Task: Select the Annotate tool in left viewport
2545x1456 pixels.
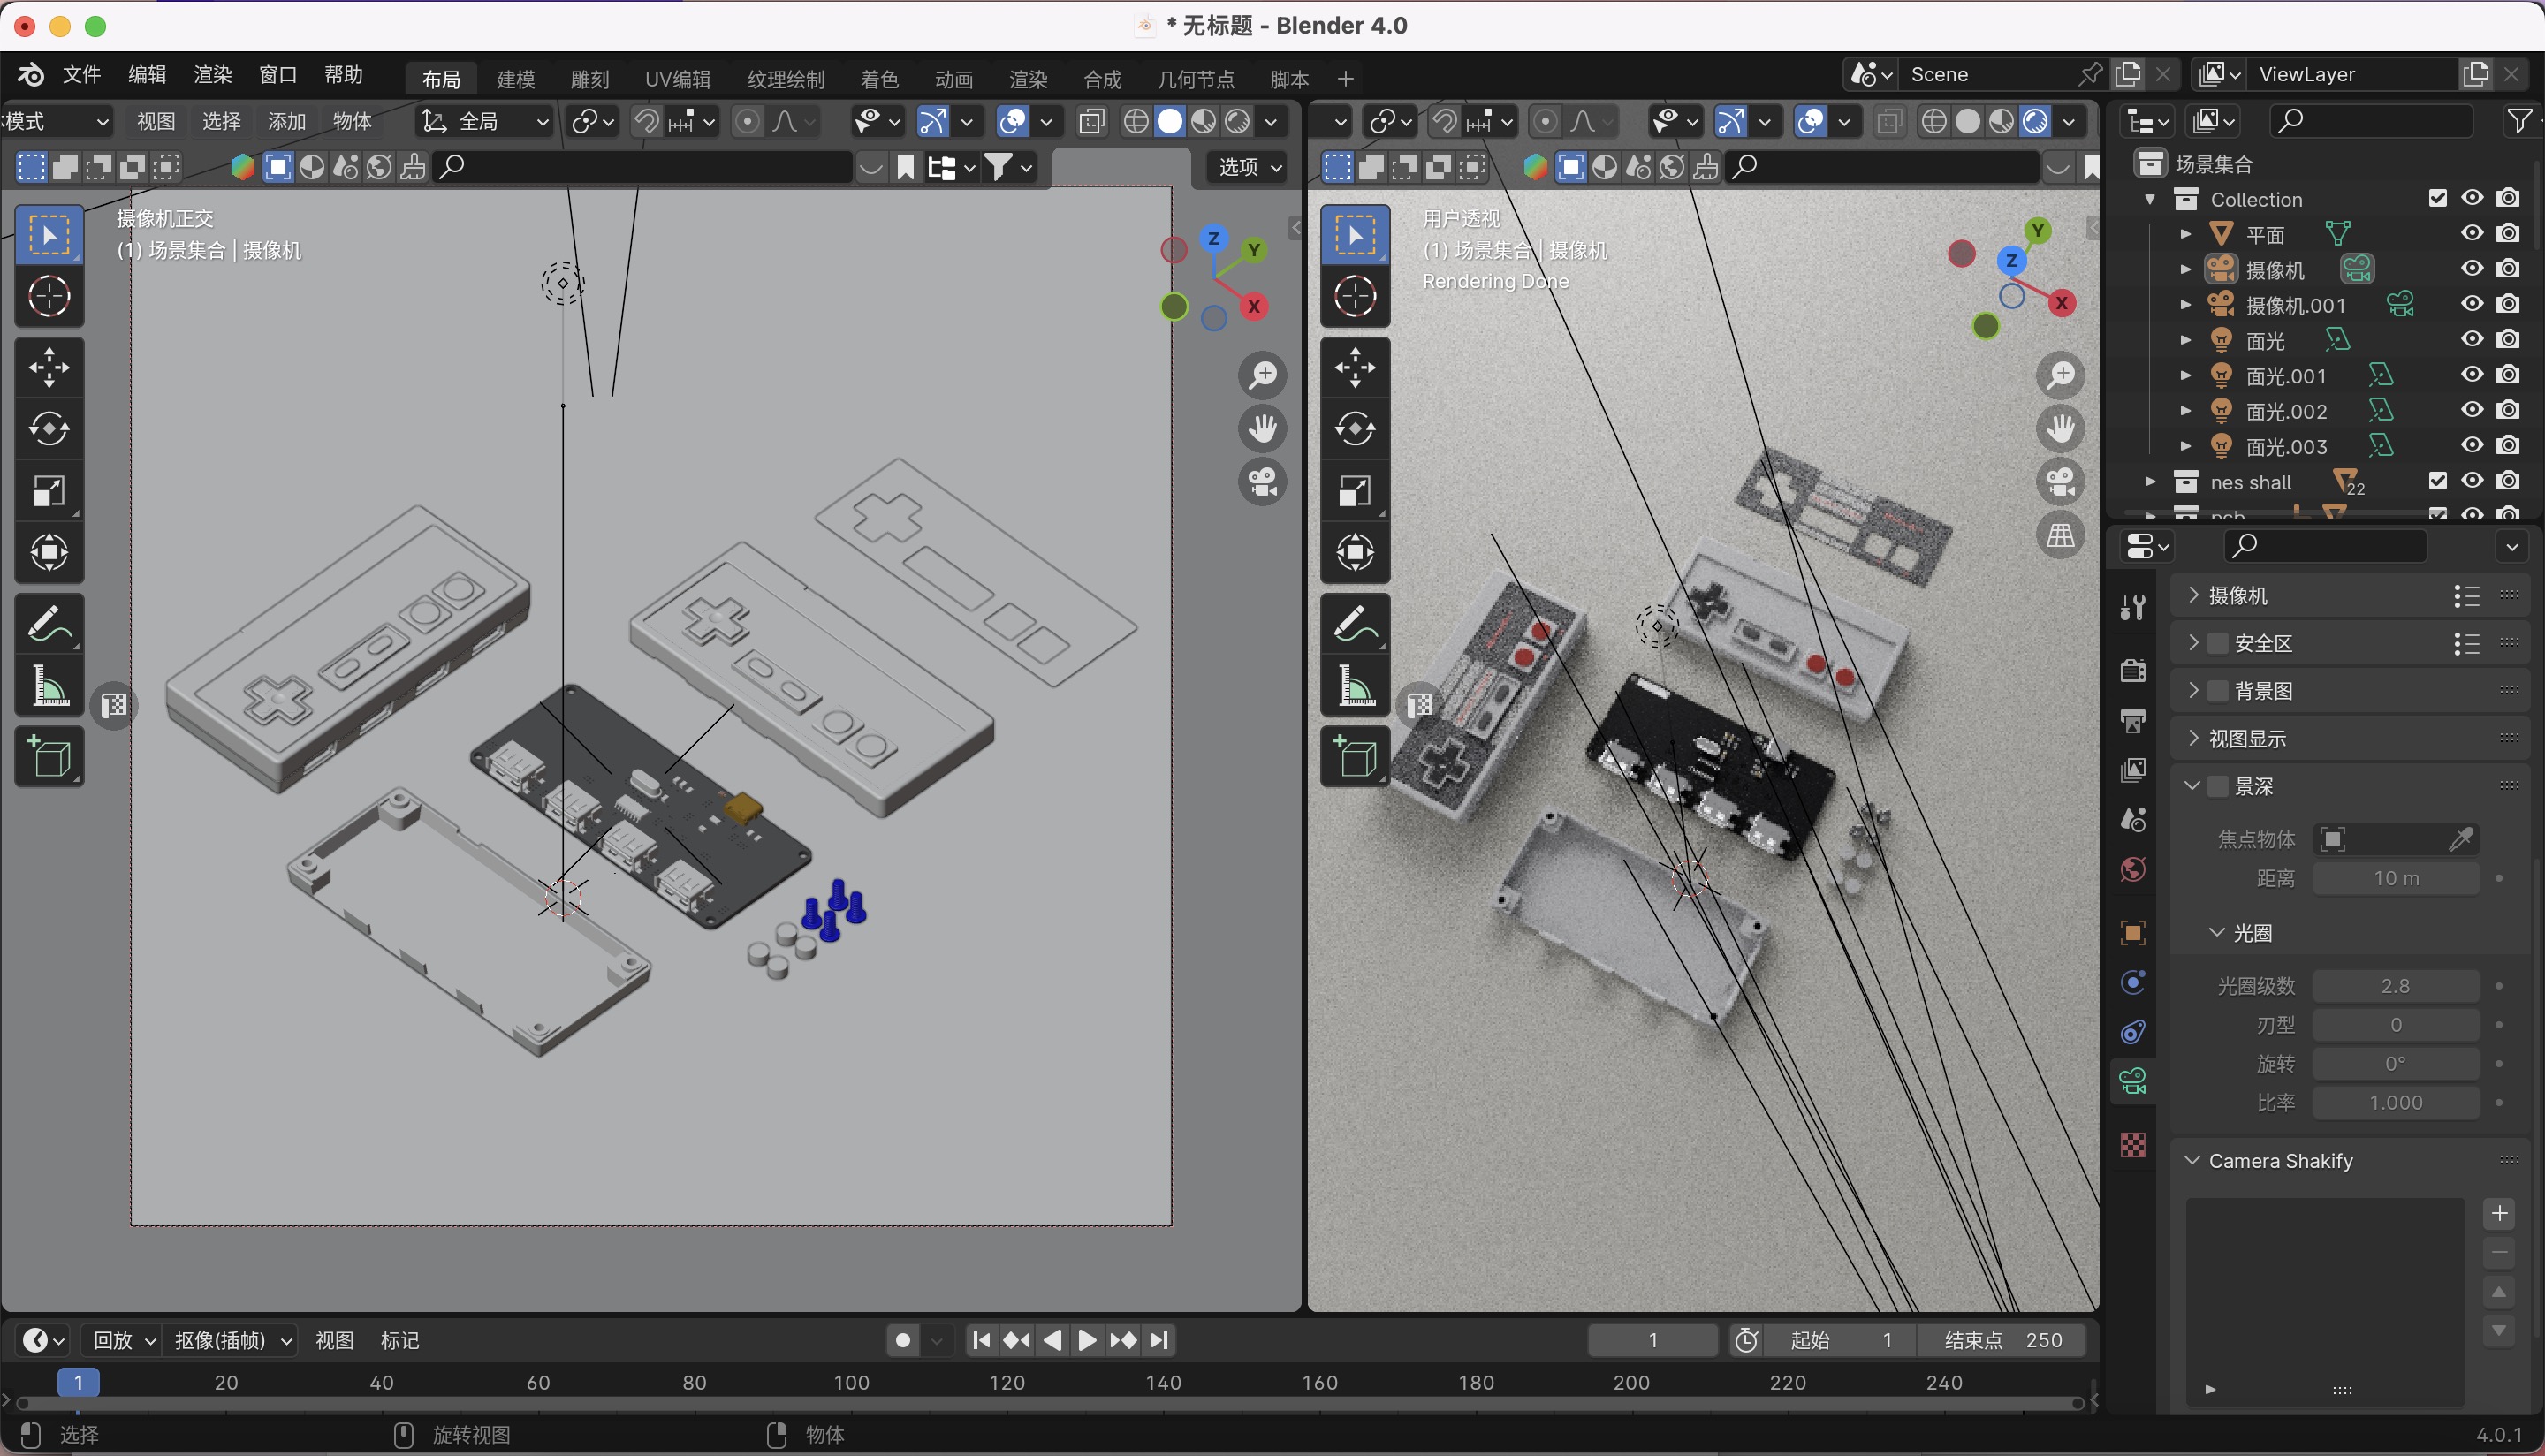Action: (x=49, y=625)
